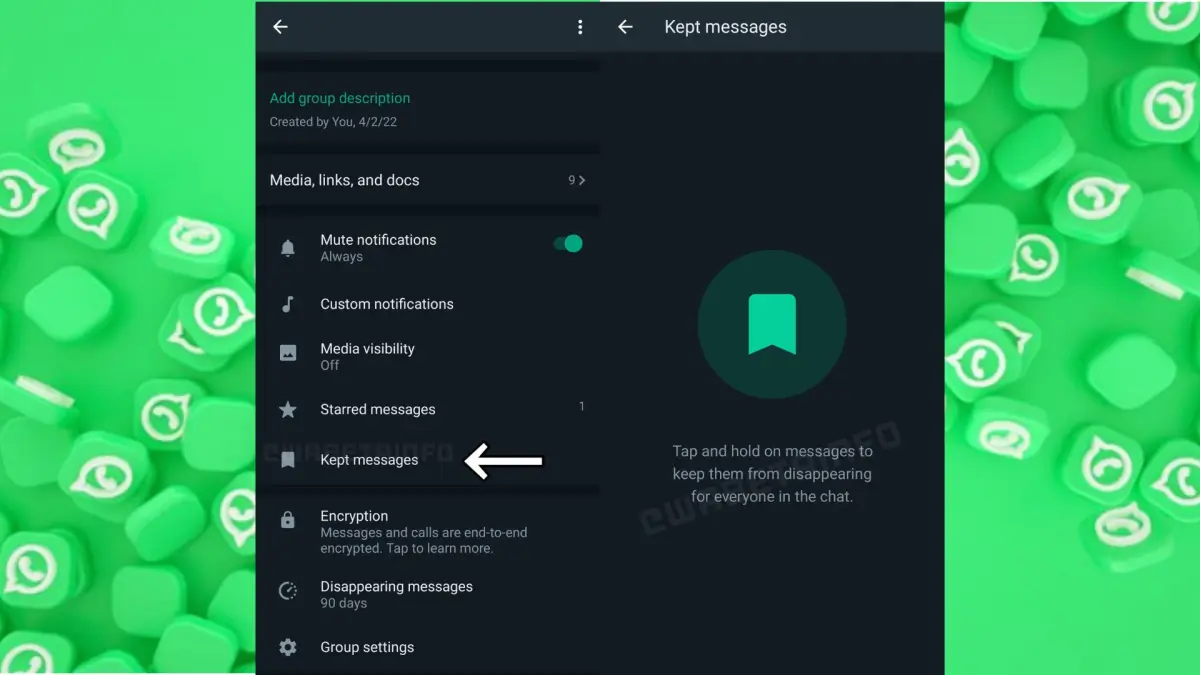
Task: Open the three-dot overflow menu
Action: pos(580,27)
